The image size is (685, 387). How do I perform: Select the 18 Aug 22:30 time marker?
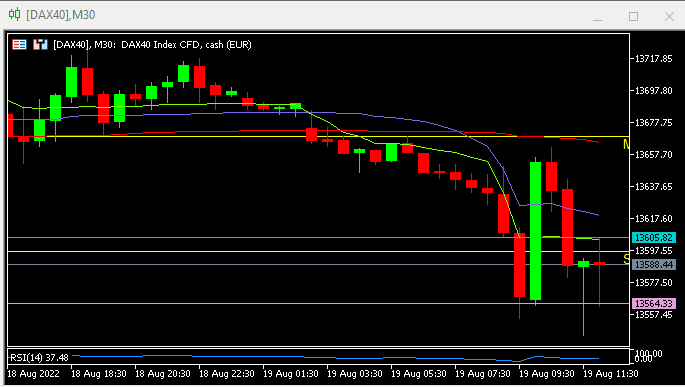[x=226, y=374]
